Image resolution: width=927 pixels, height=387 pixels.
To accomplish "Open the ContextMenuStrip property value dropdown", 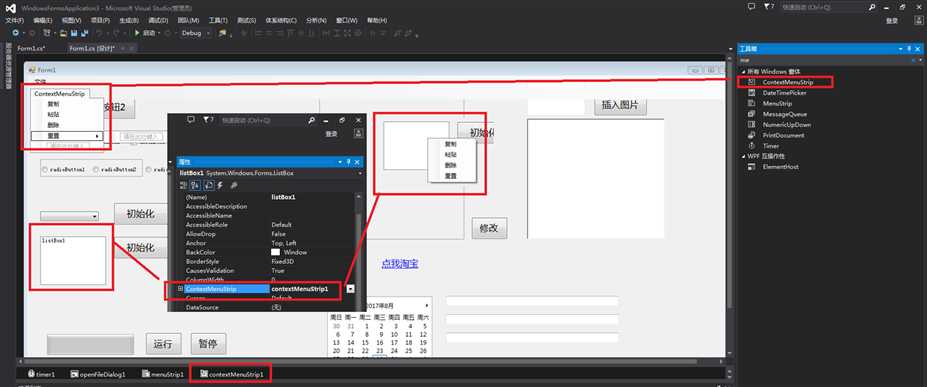I will [351, 289].
